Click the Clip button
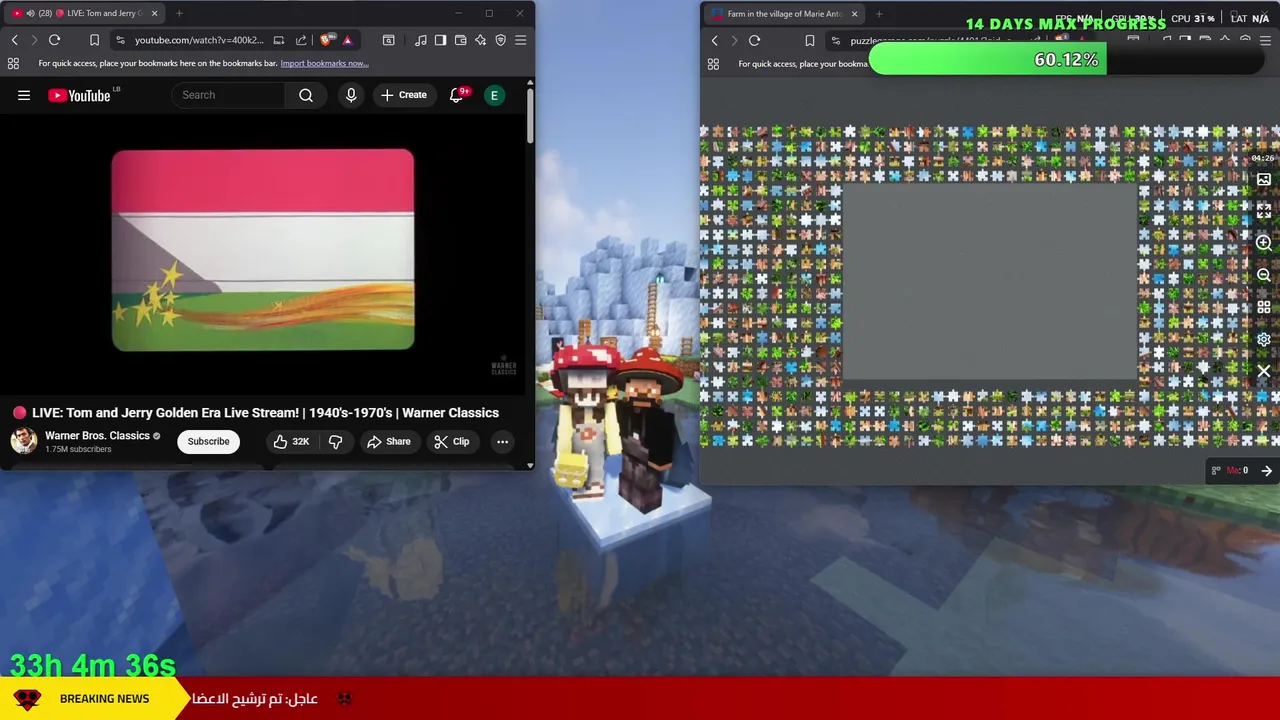 451,441
